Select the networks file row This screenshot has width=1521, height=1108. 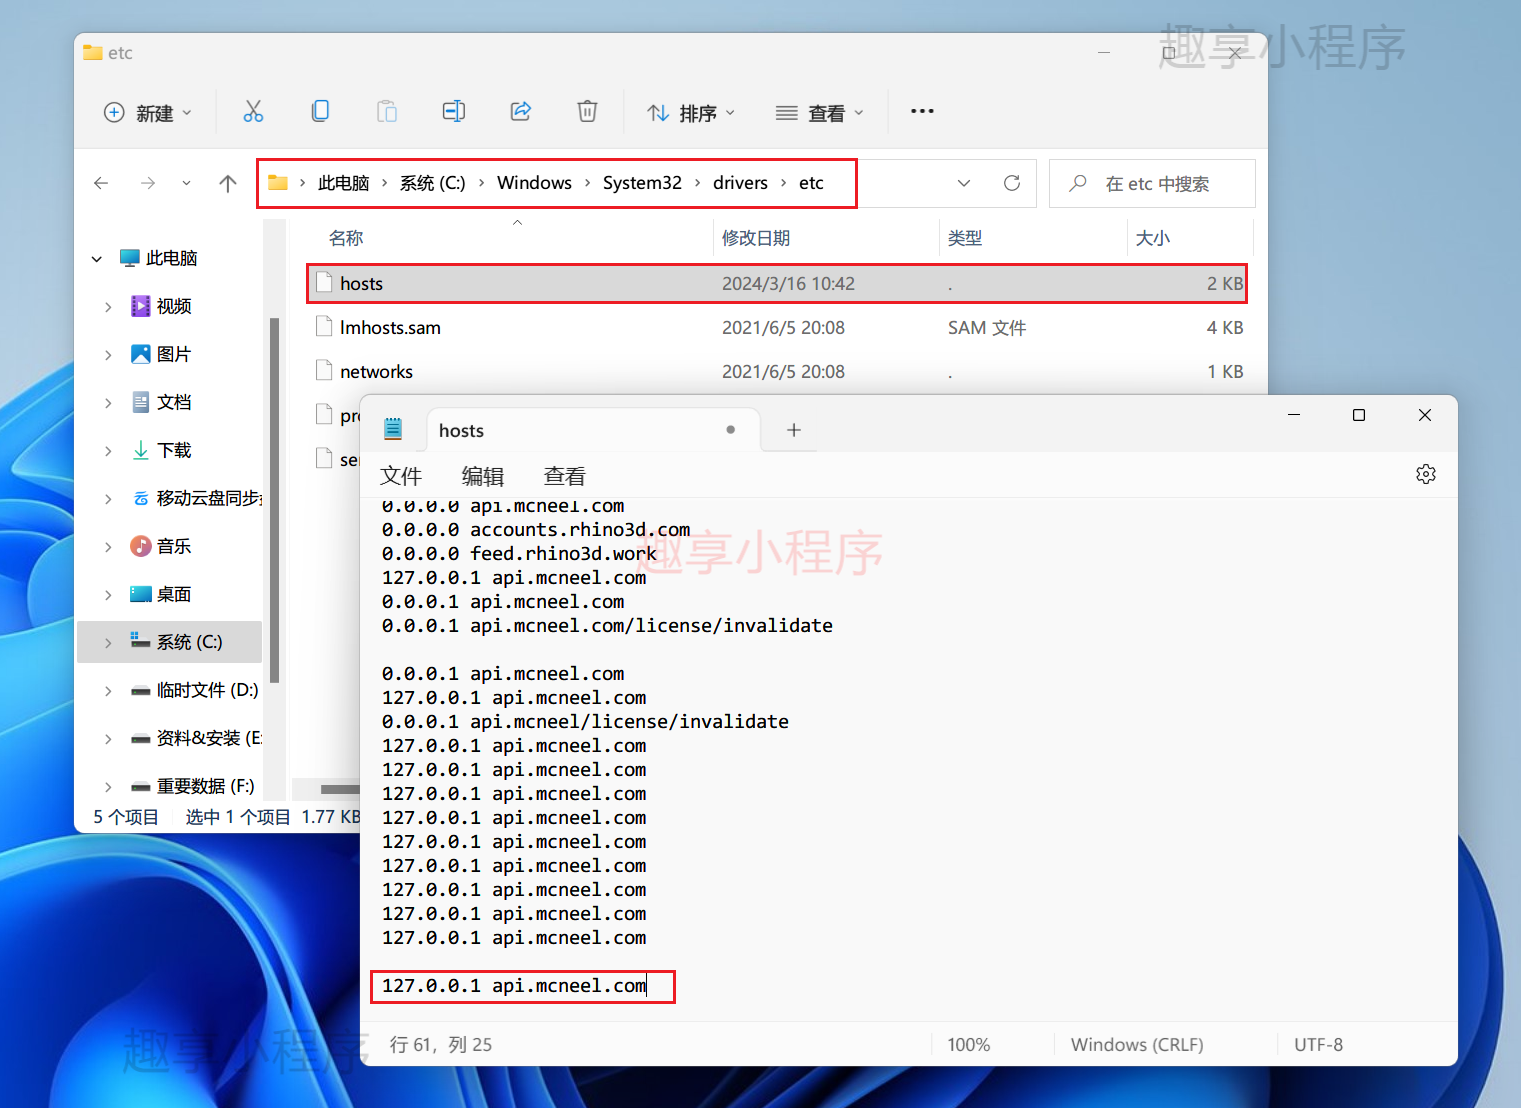point(777,372)
